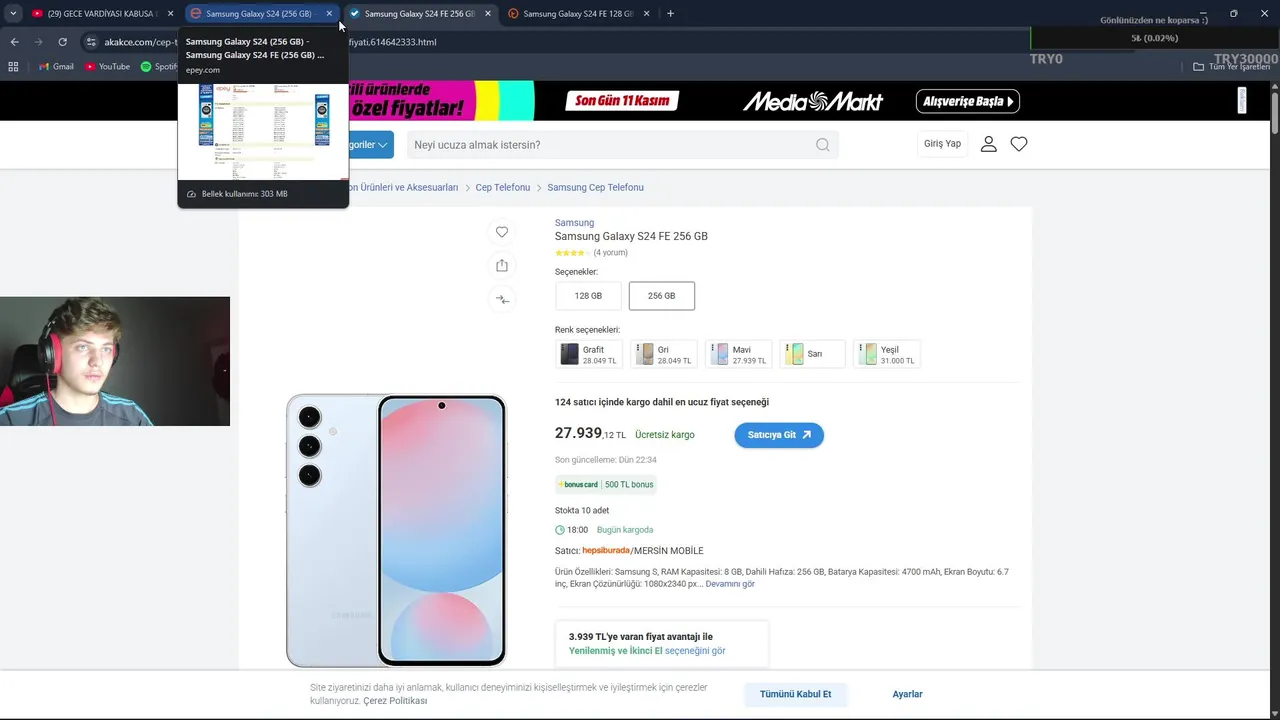Pick the Yeşil color variant
The width and height of the screenshot is (1280, 720).
click(886, 354)
